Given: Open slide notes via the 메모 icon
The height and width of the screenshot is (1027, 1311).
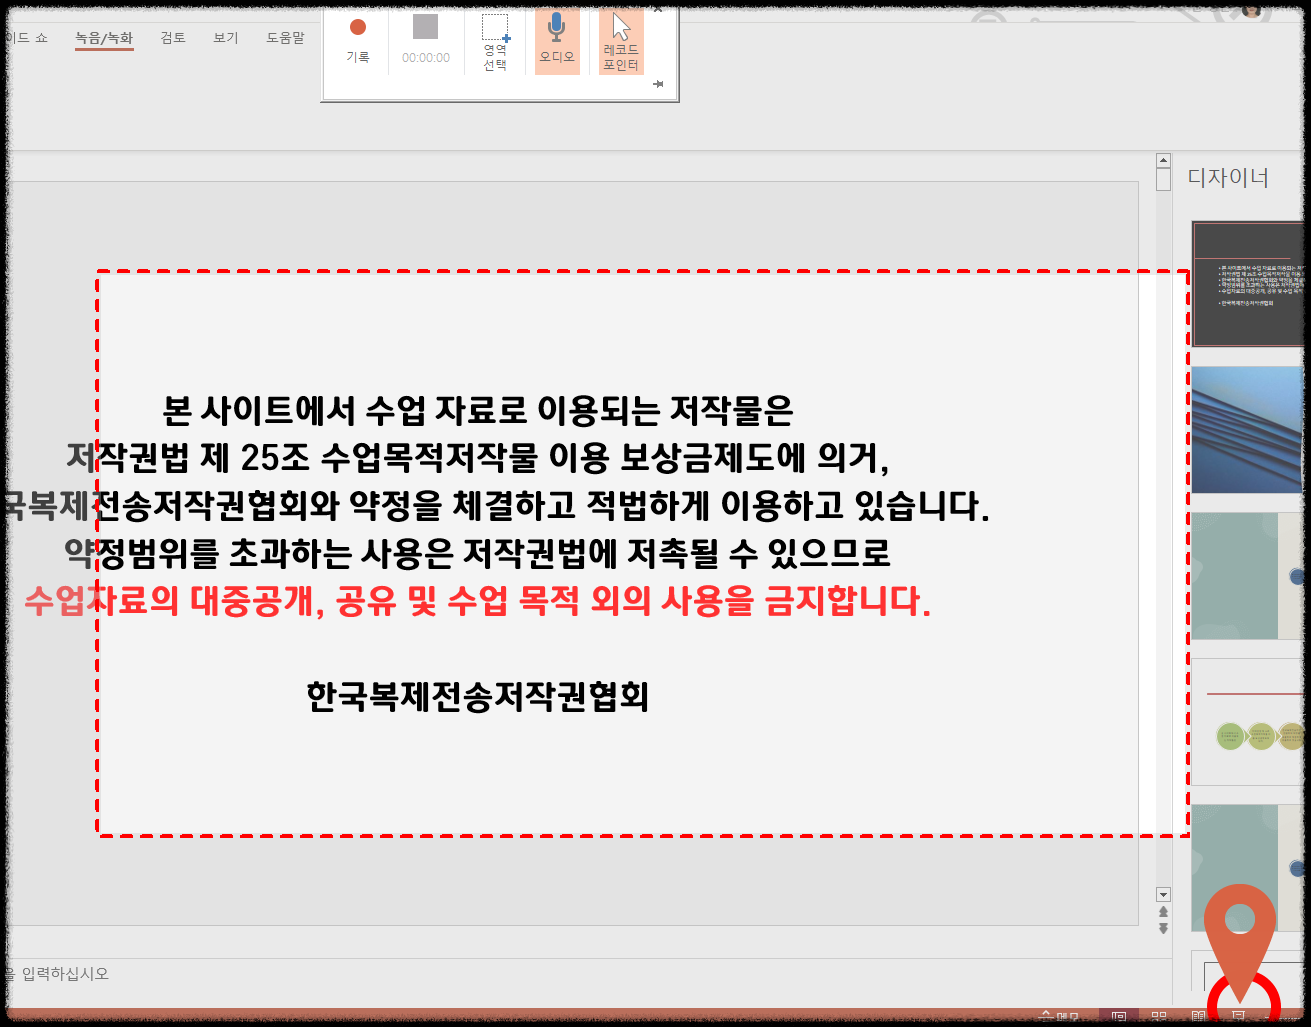Looking at the screenshot, I should (x=1065, y=1015).
